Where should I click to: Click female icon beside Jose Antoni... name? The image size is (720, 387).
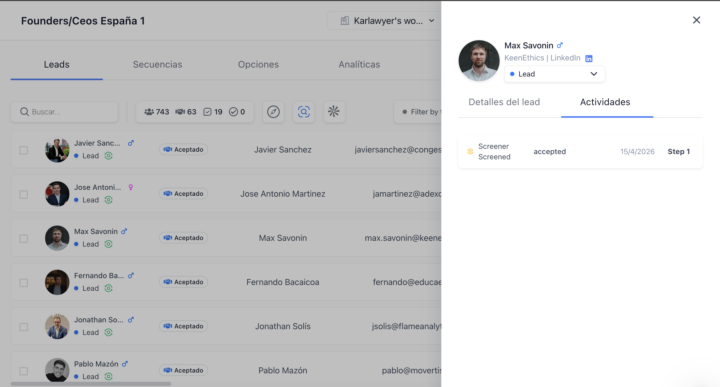[x=131, y=187]
